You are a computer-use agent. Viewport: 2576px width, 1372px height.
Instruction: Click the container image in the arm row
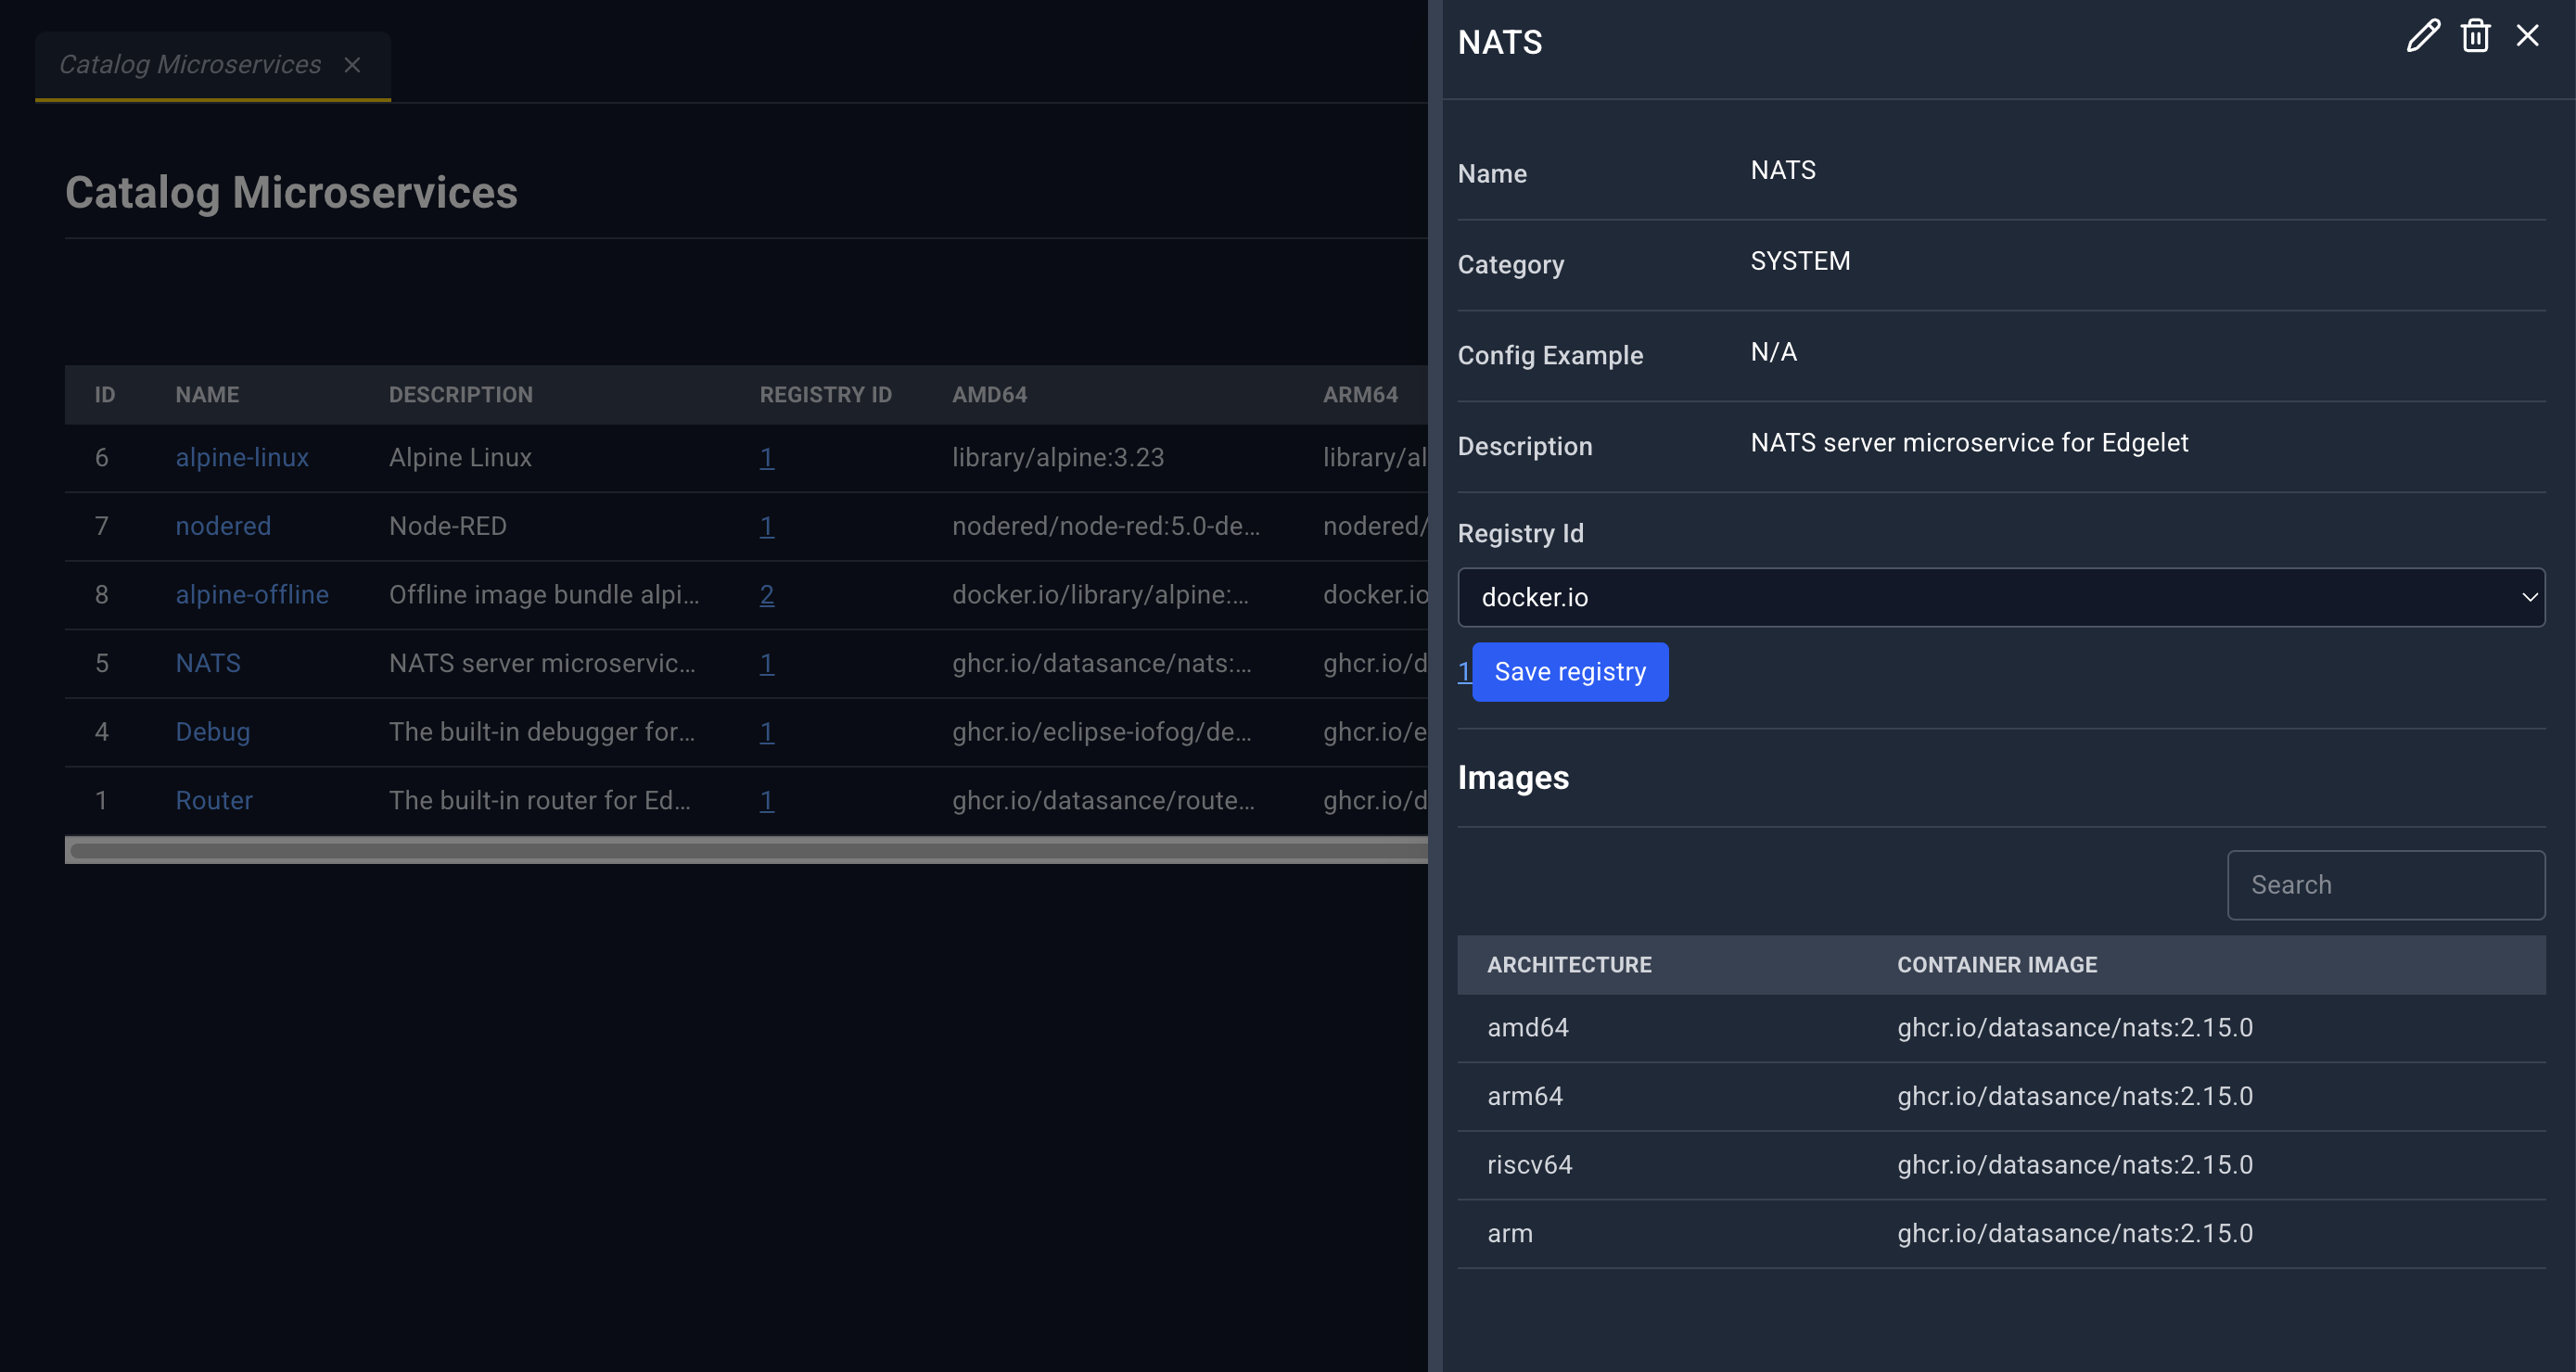coord(2075,1234)
